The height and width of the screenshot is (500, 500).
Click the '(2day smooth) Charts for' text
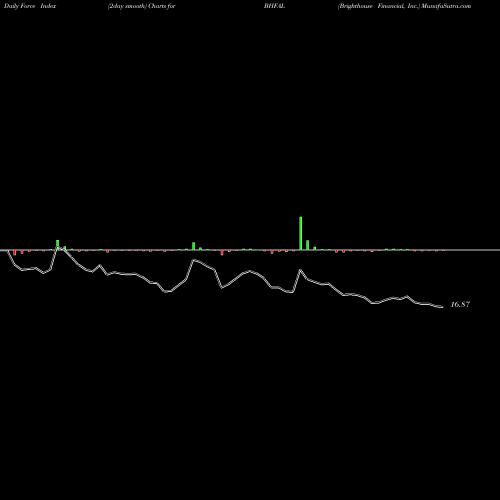142,6
